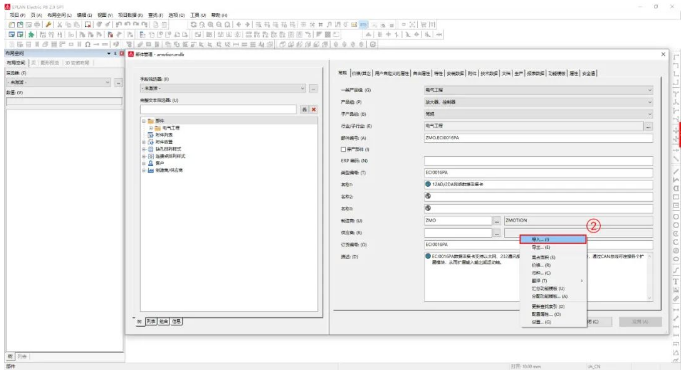Click the 客户 person icon in tree
The image size is (687, 375).
pyautogui.click(x=151, y=163)
